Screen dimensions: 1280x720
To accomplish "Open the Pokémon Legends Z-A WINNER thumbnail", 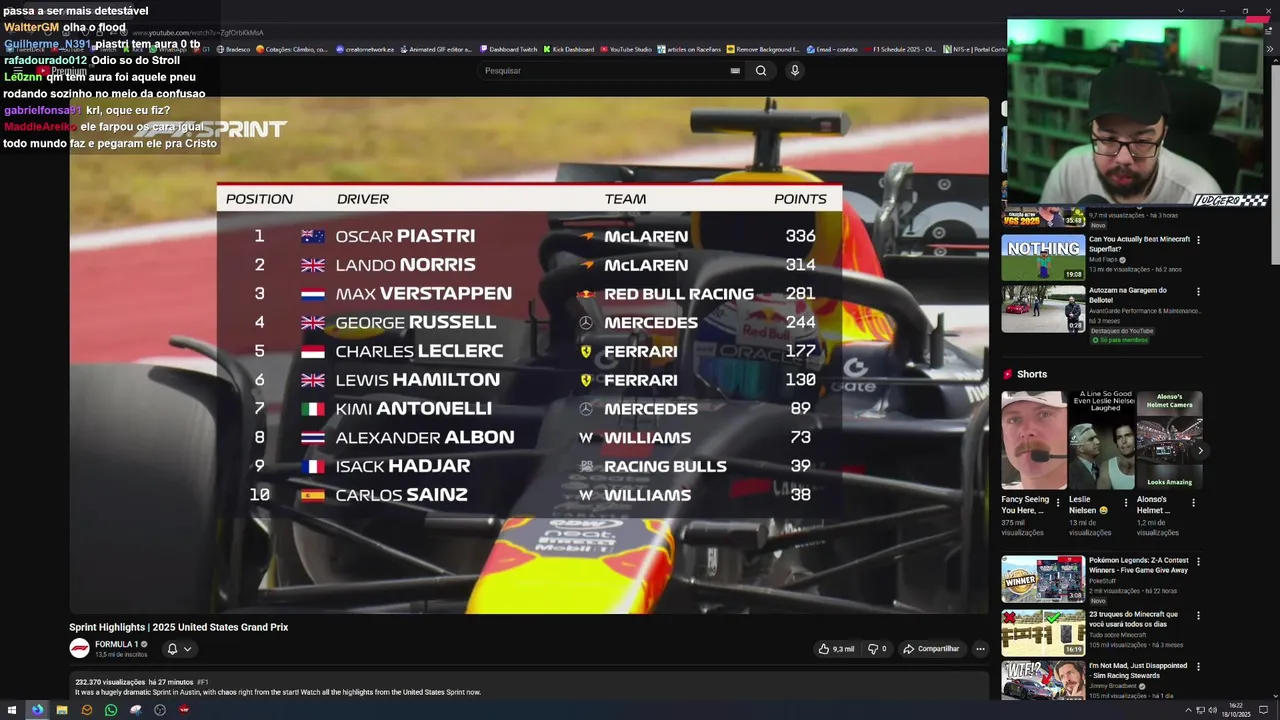I will pyautogui.click(x=1043, y=578).
